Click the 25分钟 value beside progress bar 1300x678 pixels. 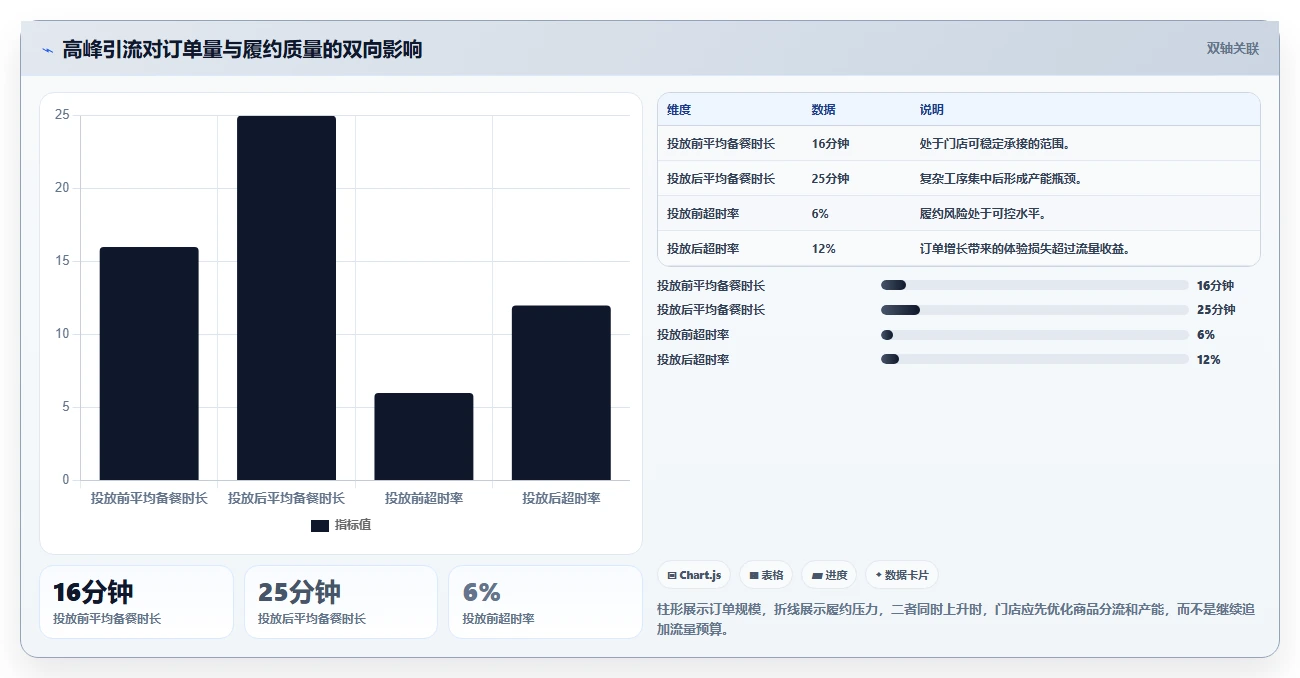(1216, 310)
